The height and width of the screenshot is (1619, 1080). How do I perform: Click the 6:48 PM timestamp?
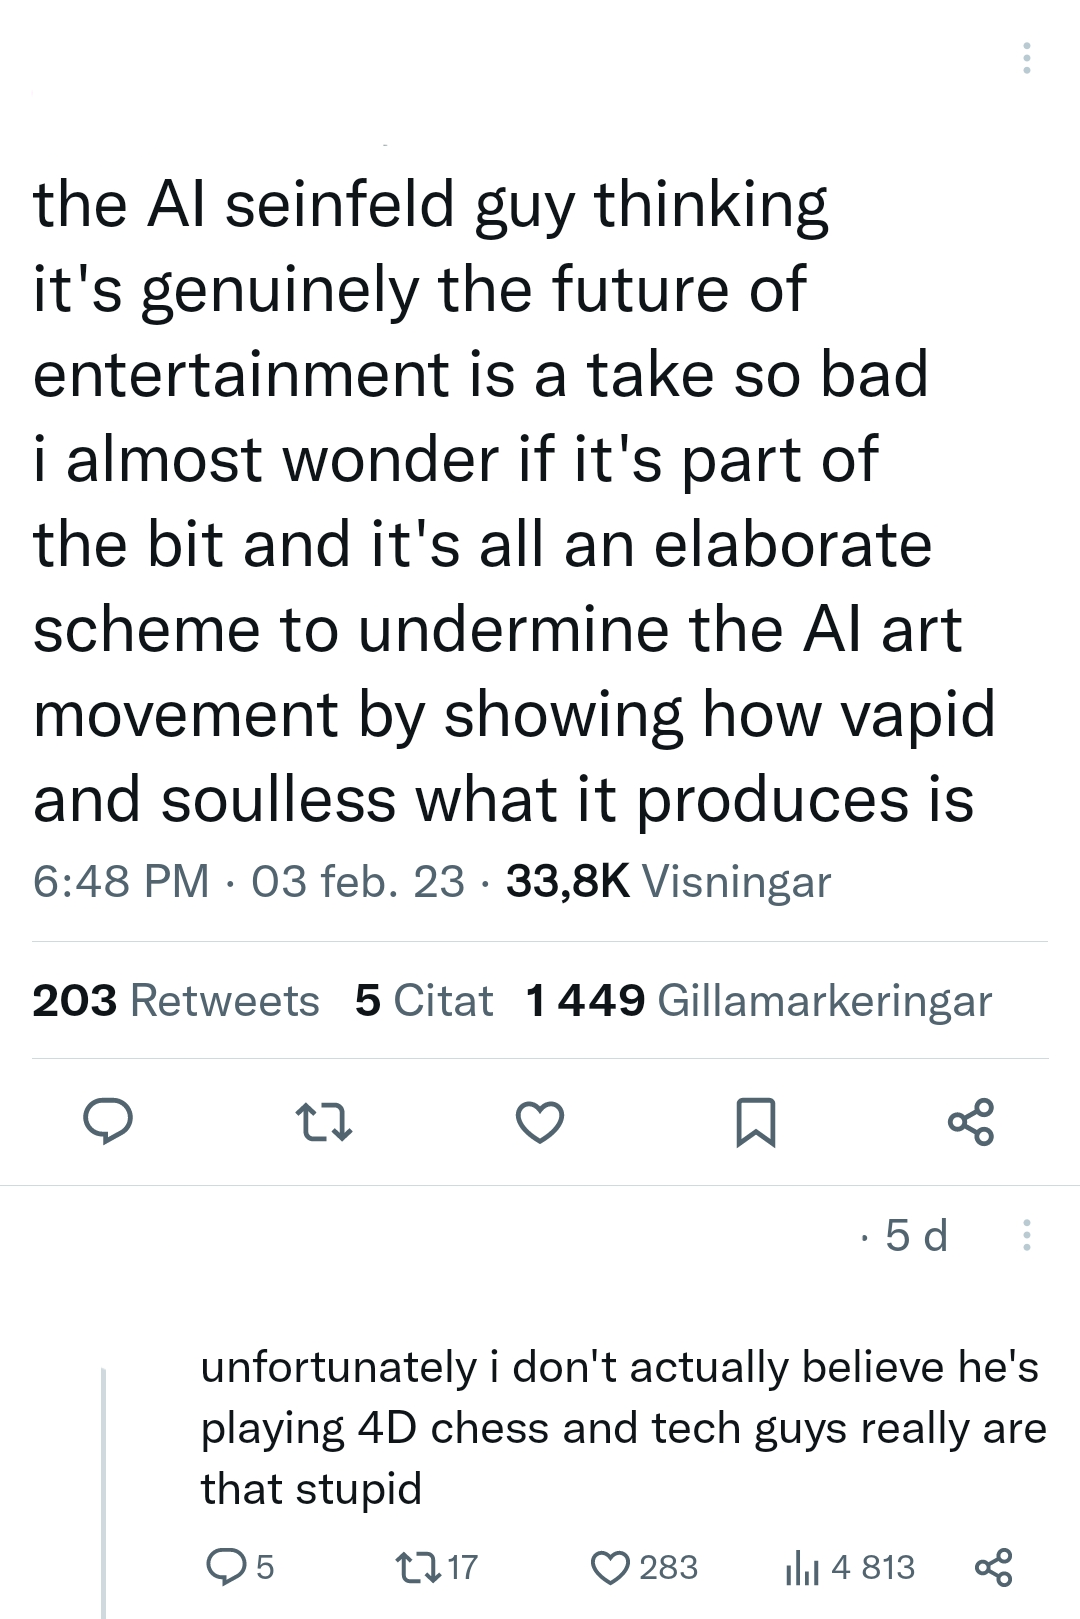tap(121, 881)
